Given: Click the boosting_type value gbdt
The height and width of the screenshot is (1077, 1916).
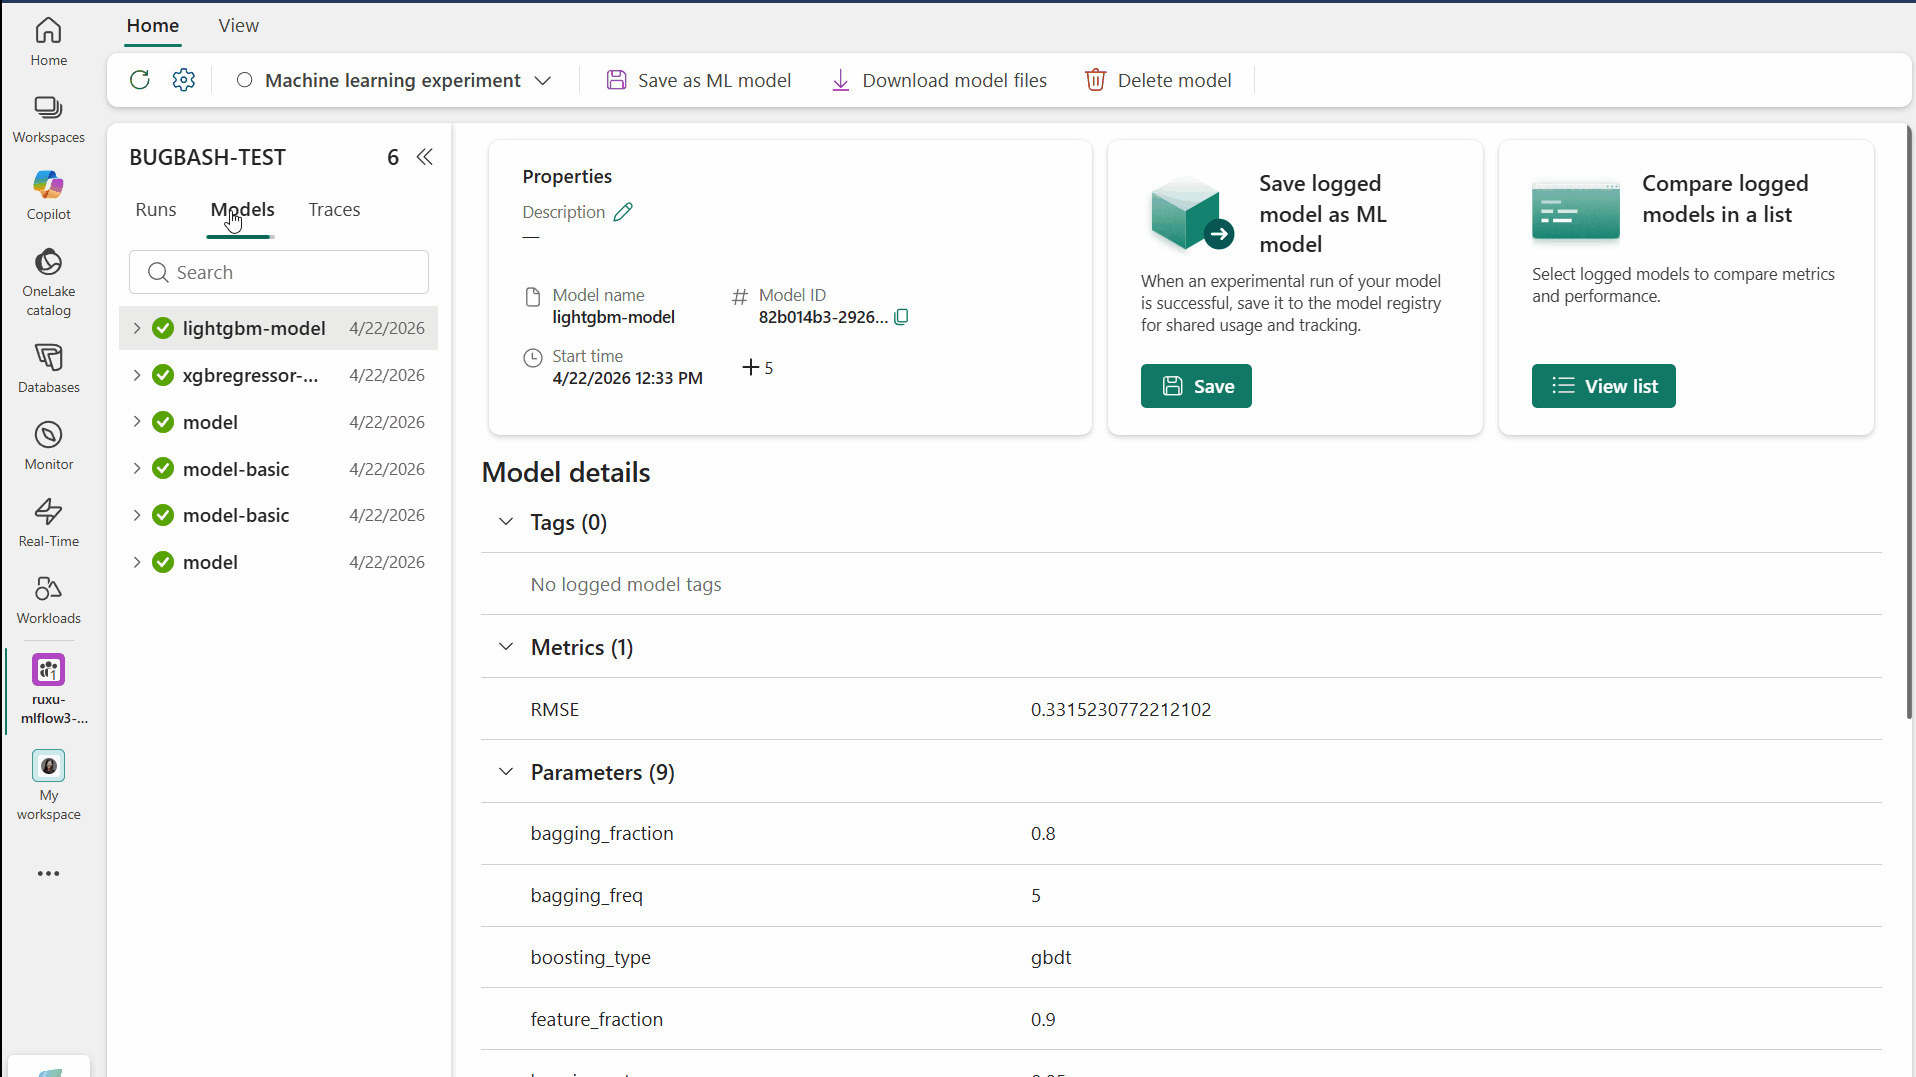Looking at the screenshot, I should tap(1051, 957).
